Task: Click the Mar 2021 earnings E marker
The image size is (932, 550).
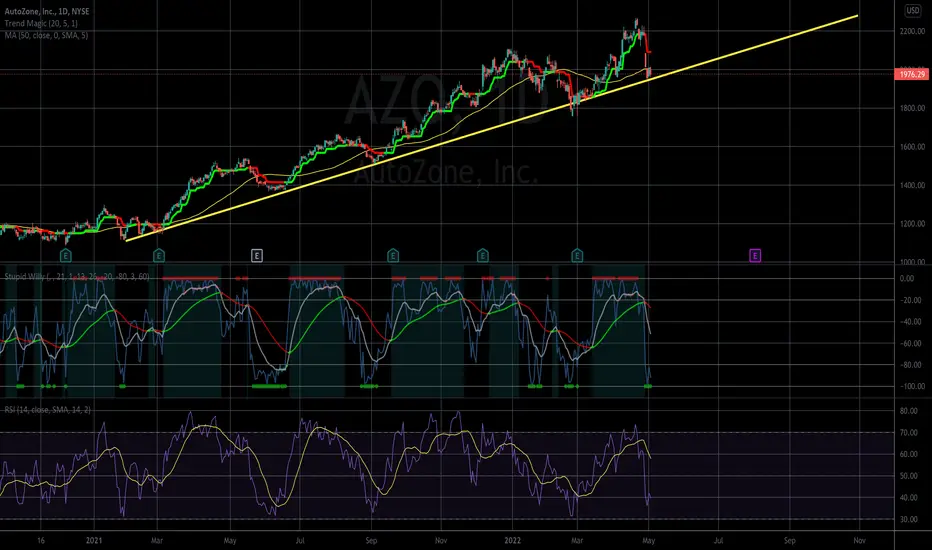Action: (x=159, y=256)
